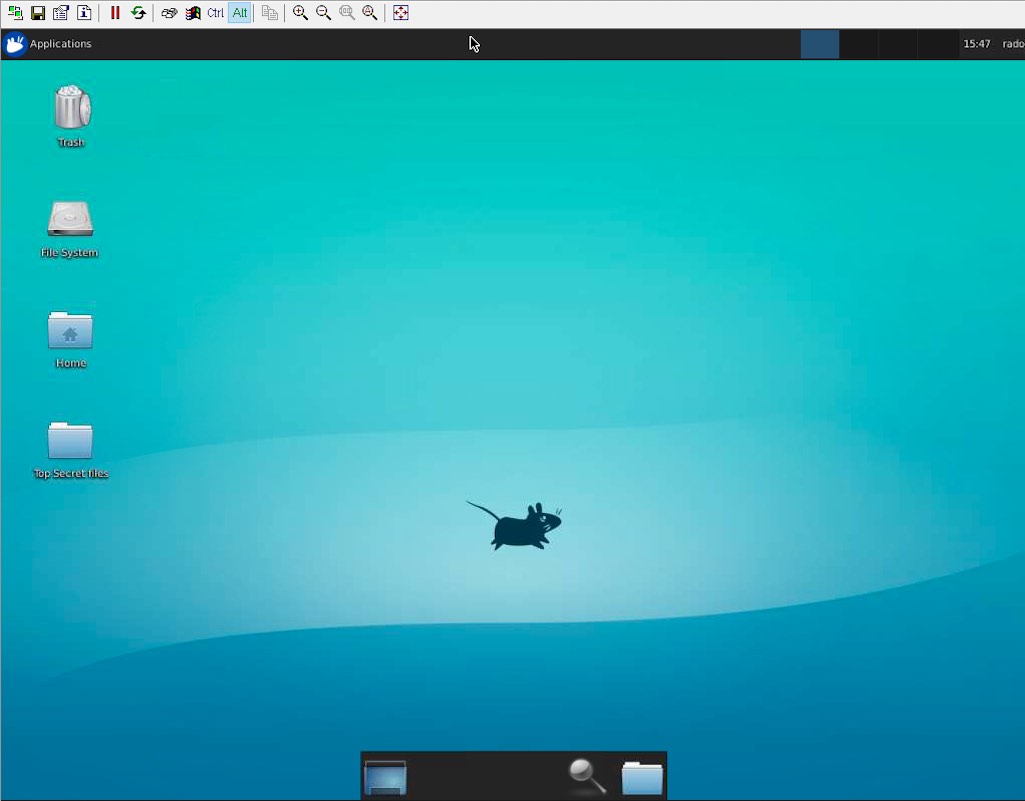This screenshot has width=1025, height=801.
Task: Show connection information
Action: coord(84,13)
